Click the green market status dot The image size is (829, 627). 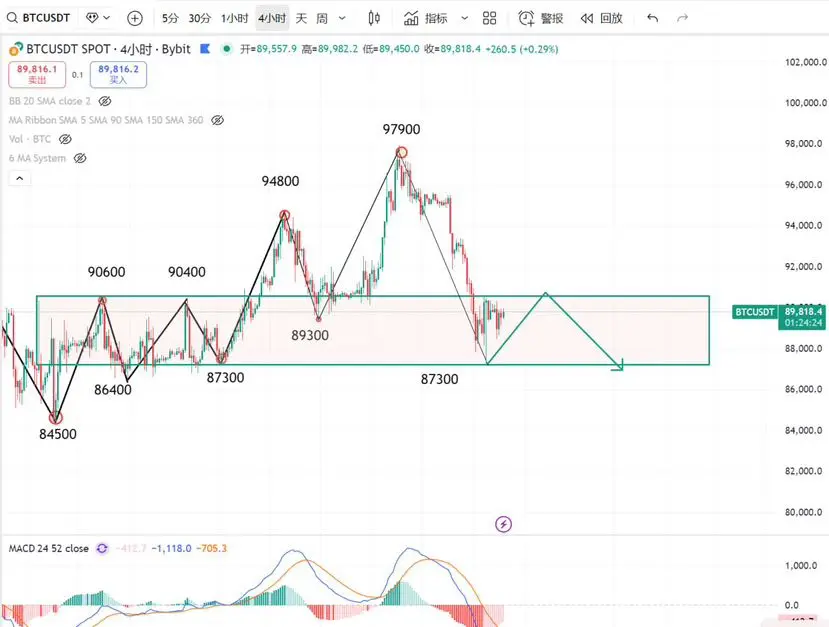tap(227, 49)
